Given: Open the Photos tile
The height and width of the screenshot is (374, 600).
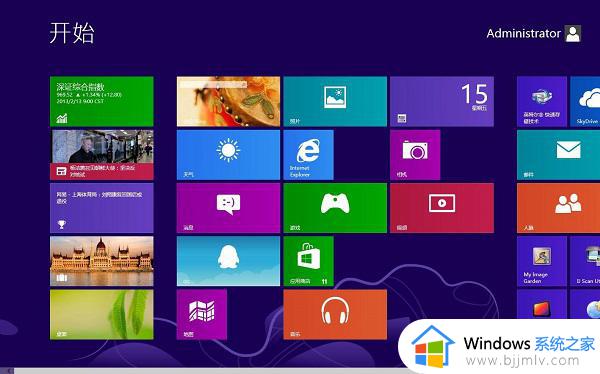Looking at the screenshot, I should [335, 101].
